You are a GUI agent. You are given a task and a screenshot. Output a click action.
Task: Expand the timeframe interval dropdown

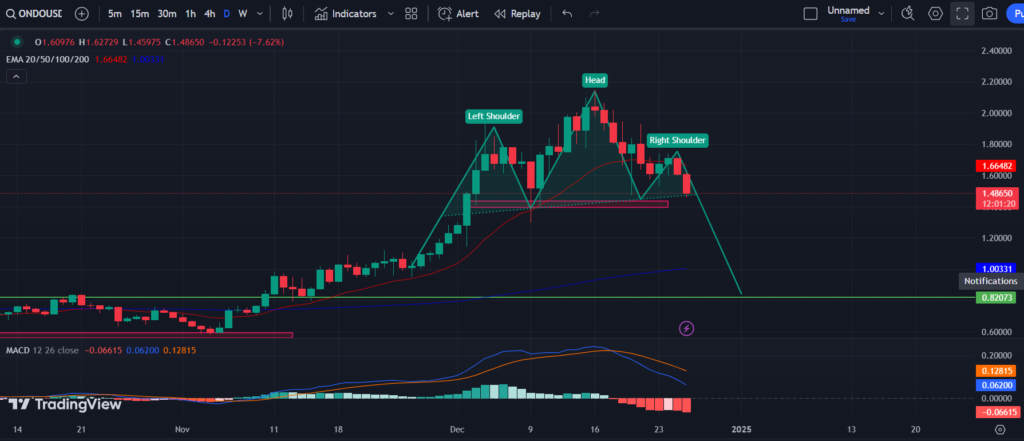pyautogui.click(x=261, y=14)
